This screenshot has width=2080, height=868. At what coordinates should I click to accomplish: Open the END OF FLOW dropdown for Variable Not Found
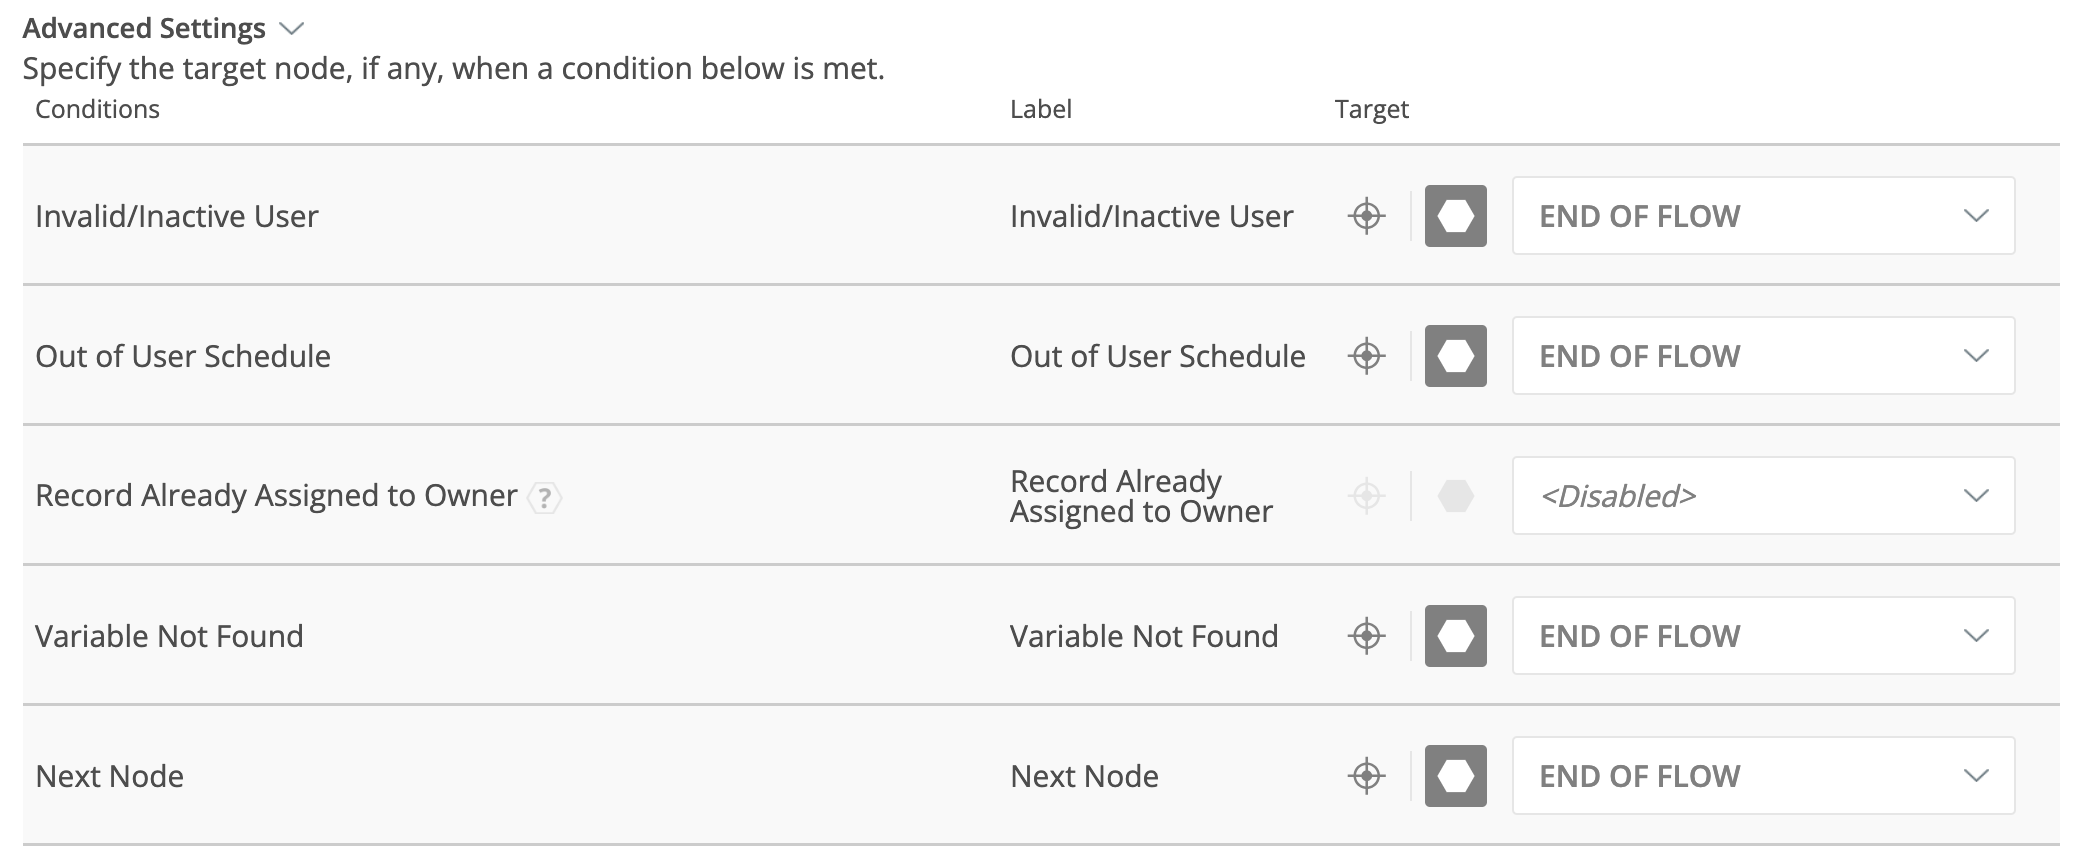pyautogui.click(x=1763, y=635)
